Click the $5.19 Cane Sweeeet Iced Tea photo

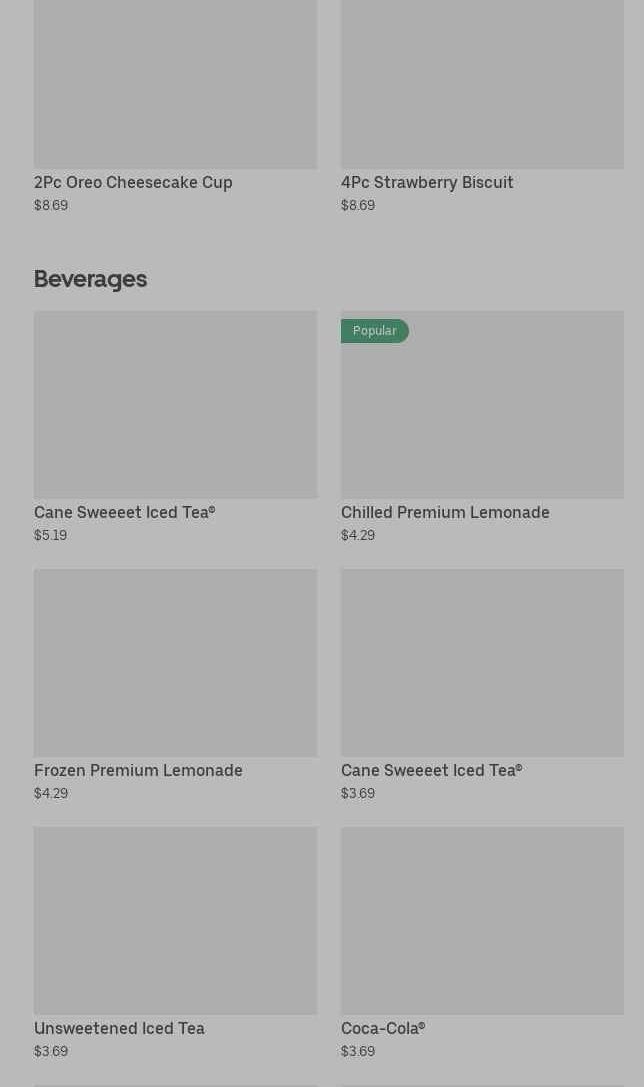[175, 404]
